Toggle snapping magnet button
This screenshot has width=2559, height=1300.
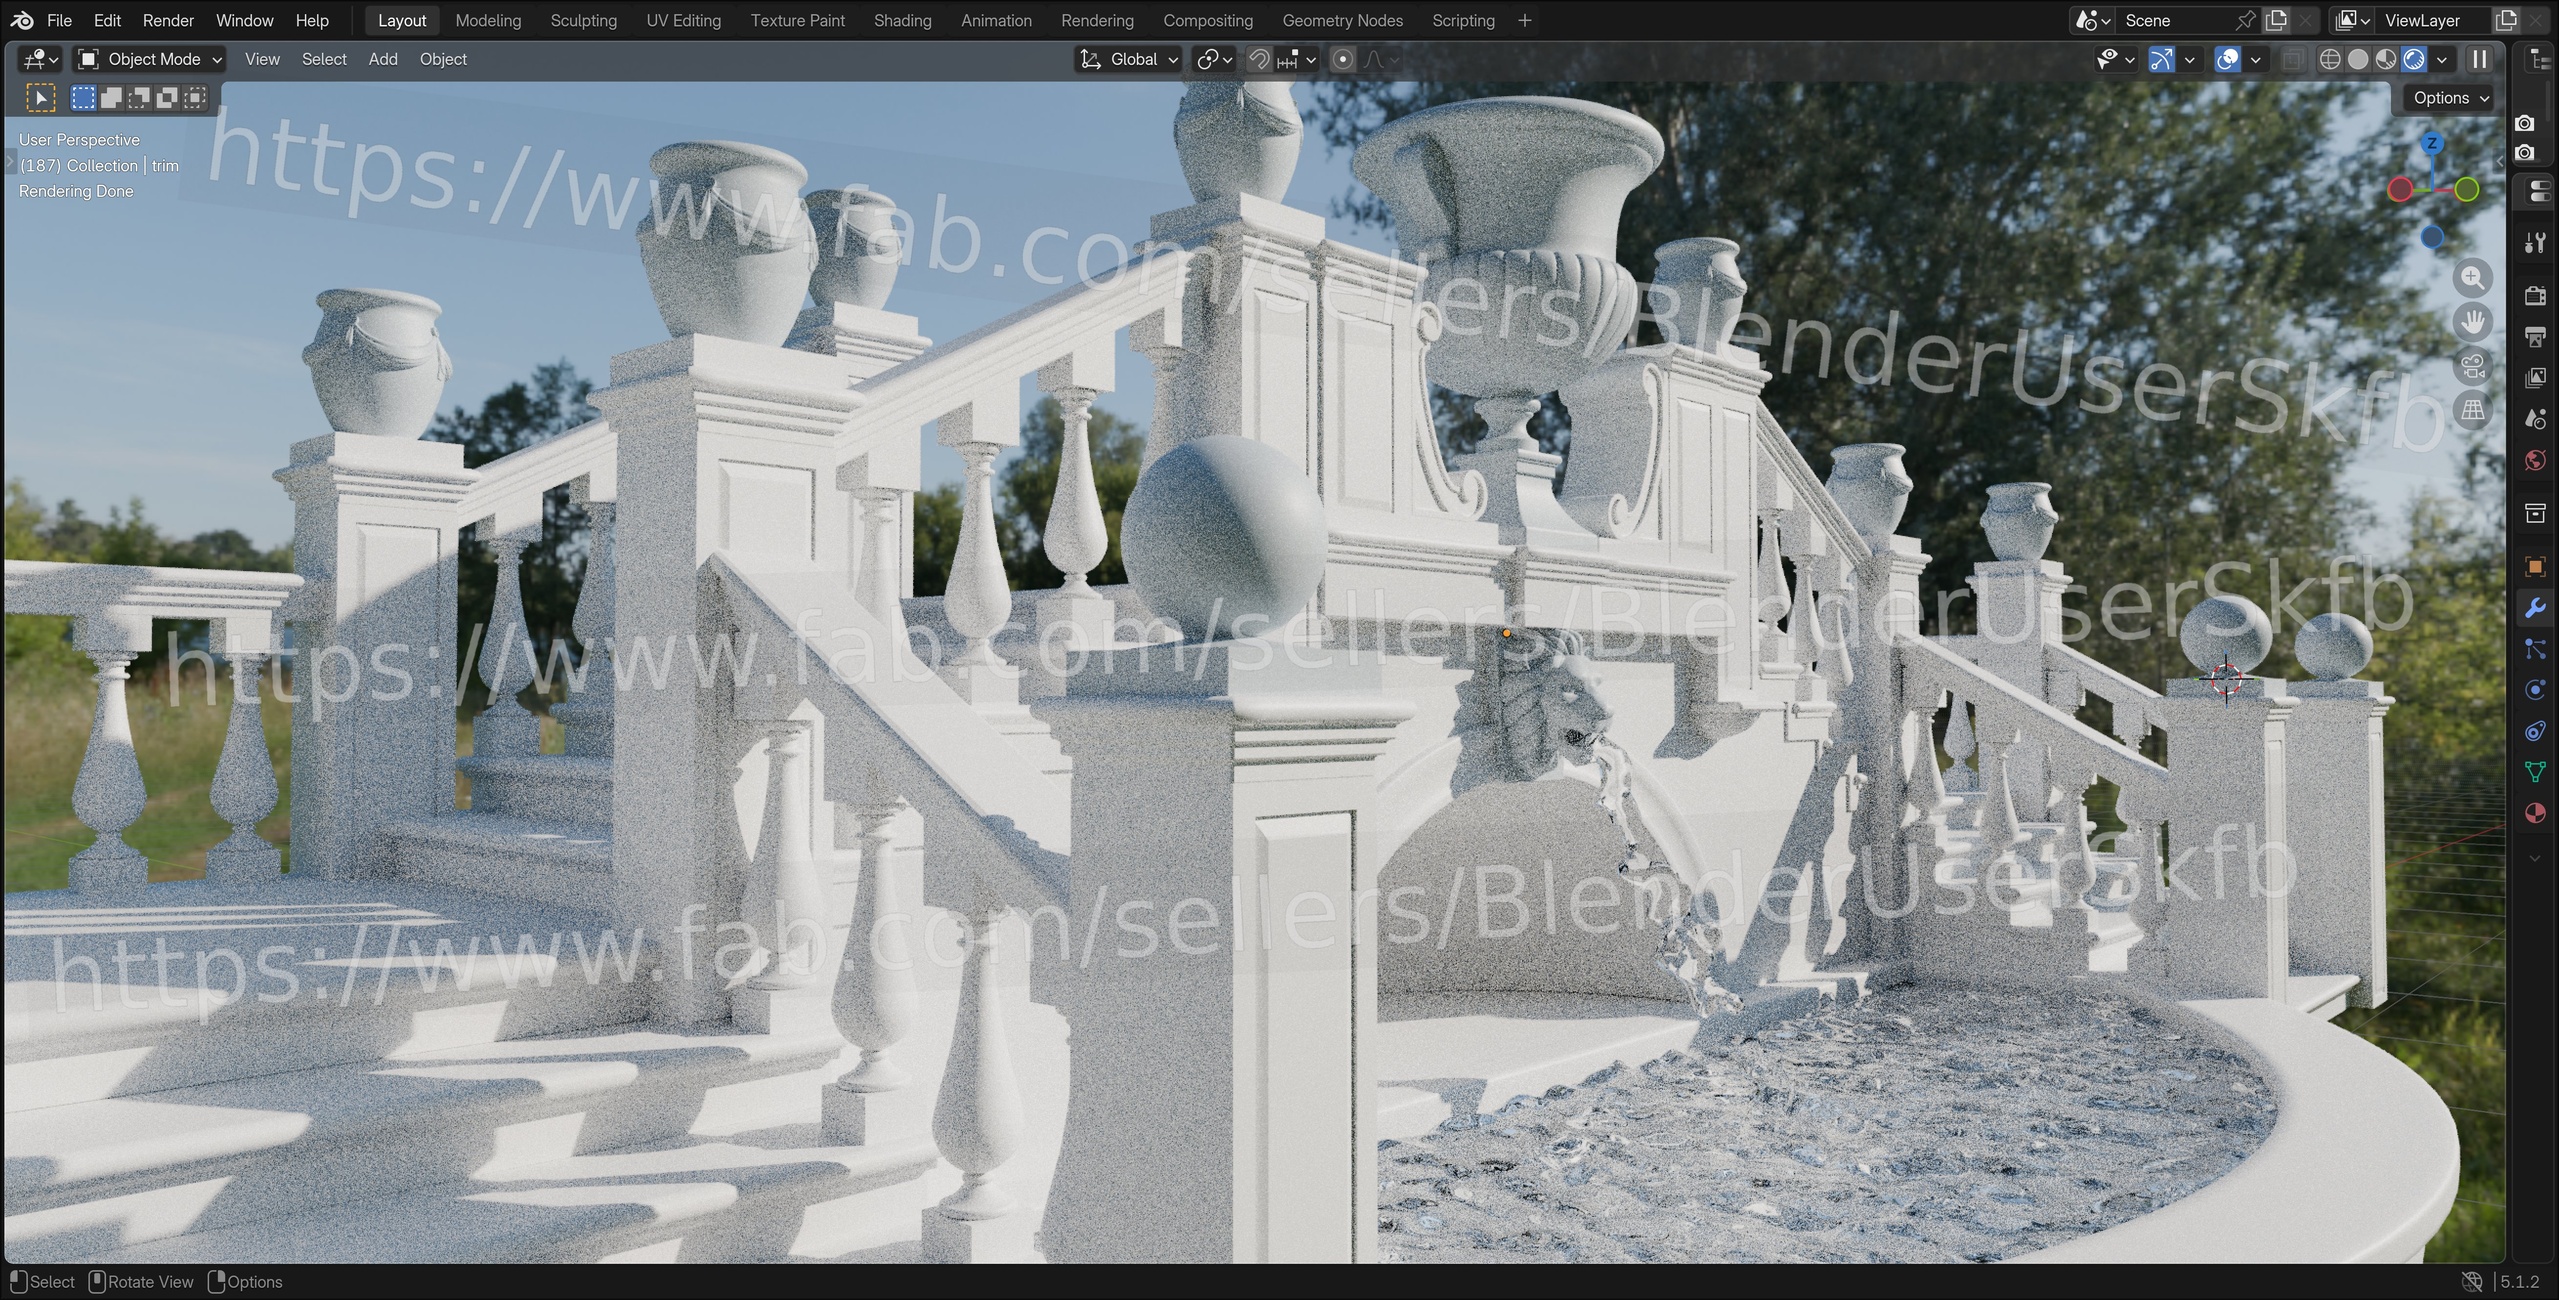pos(1259,60)
